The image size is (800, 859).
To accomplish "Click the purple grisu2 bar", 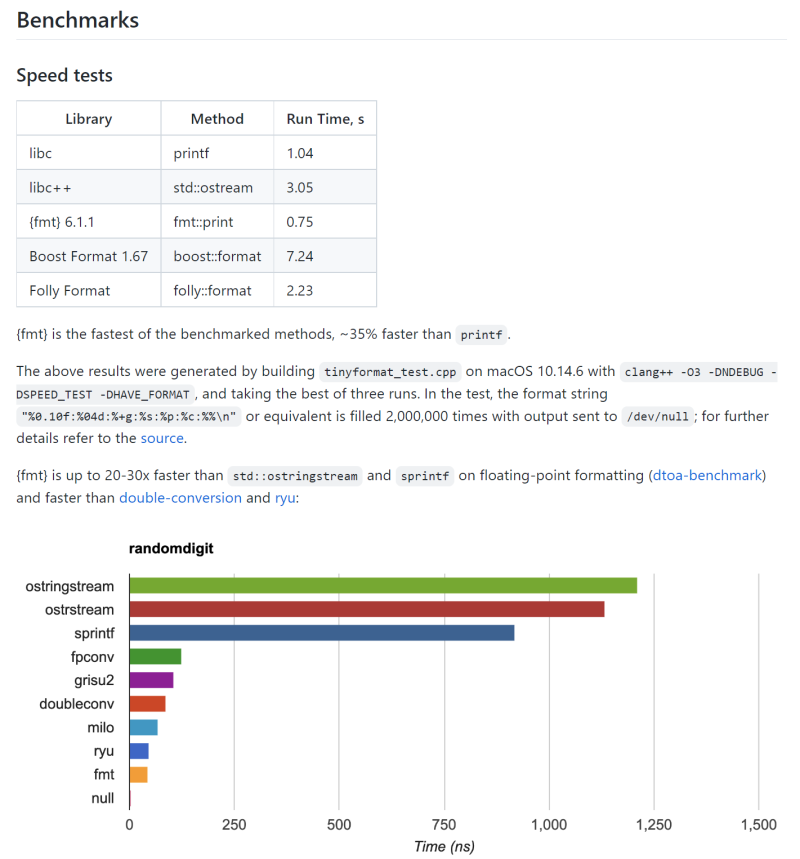I will [151, 680].
